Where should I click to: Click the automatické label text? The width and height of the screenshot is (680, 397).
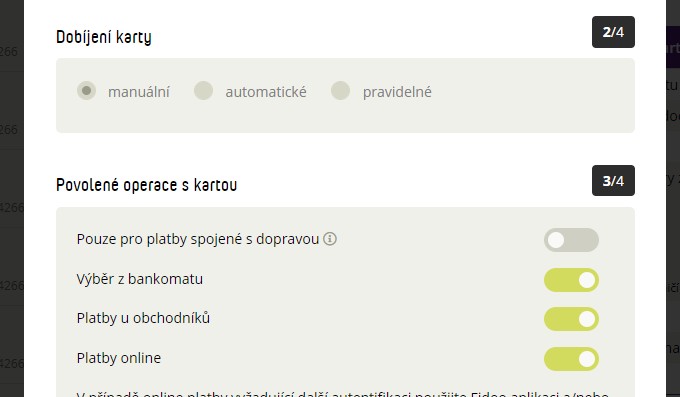coord(266,92)
